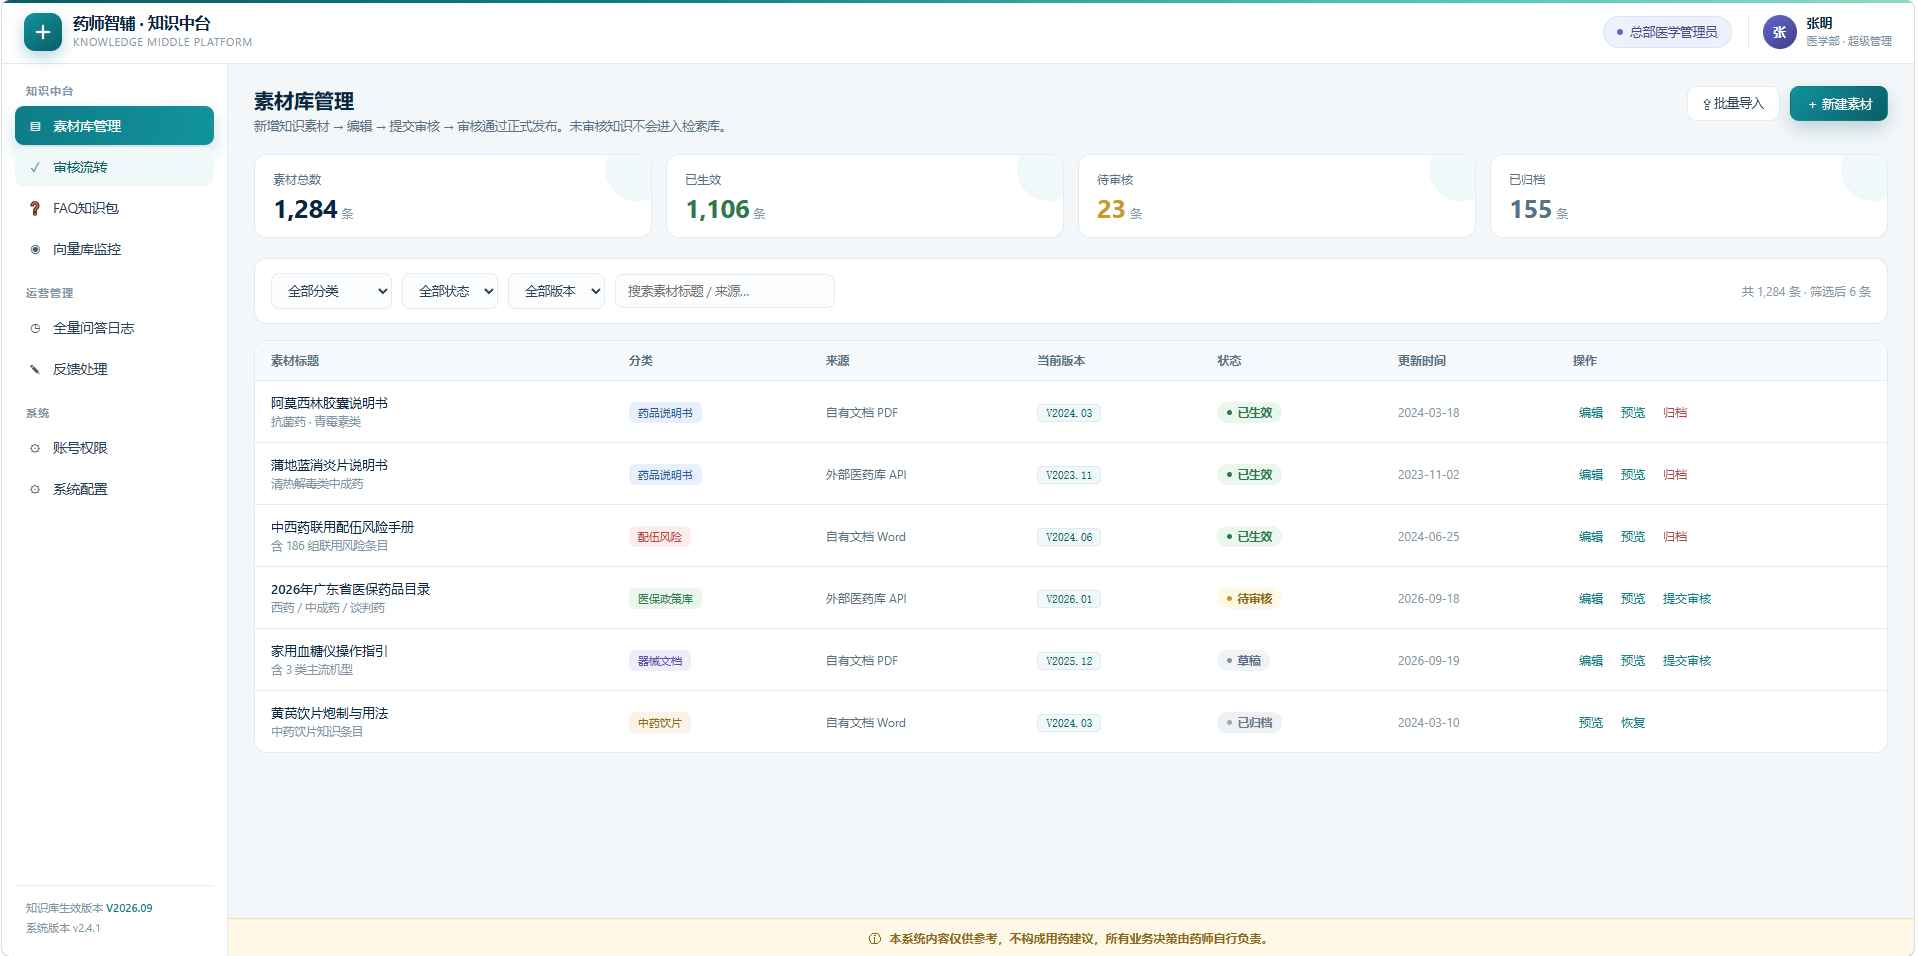The image size is (1918, 956).
Task: Open FAQ知识包 sidebar item
Action: (114, 208)
